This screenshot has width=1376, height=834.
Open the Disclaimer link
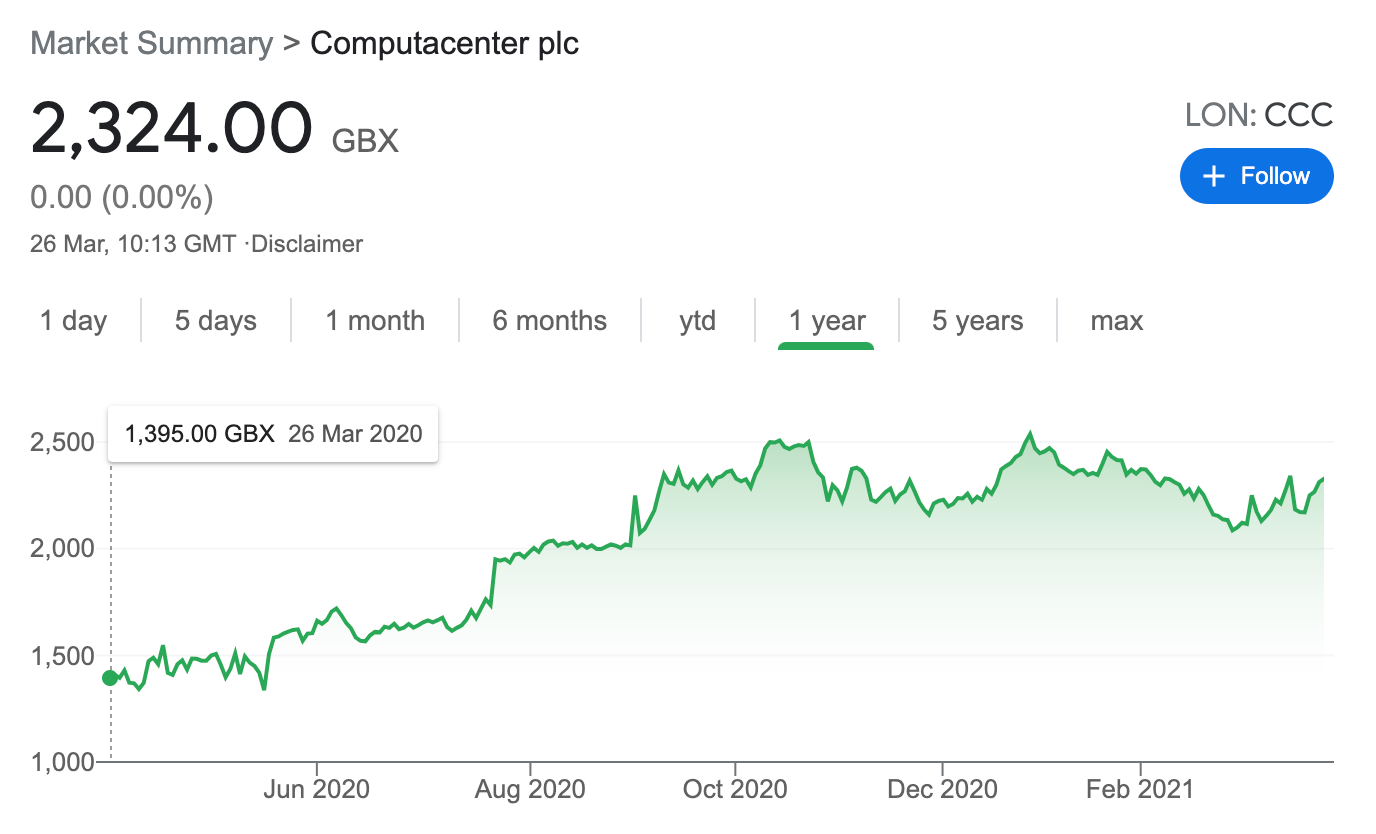pyautogui.click(x=306, y=243)
